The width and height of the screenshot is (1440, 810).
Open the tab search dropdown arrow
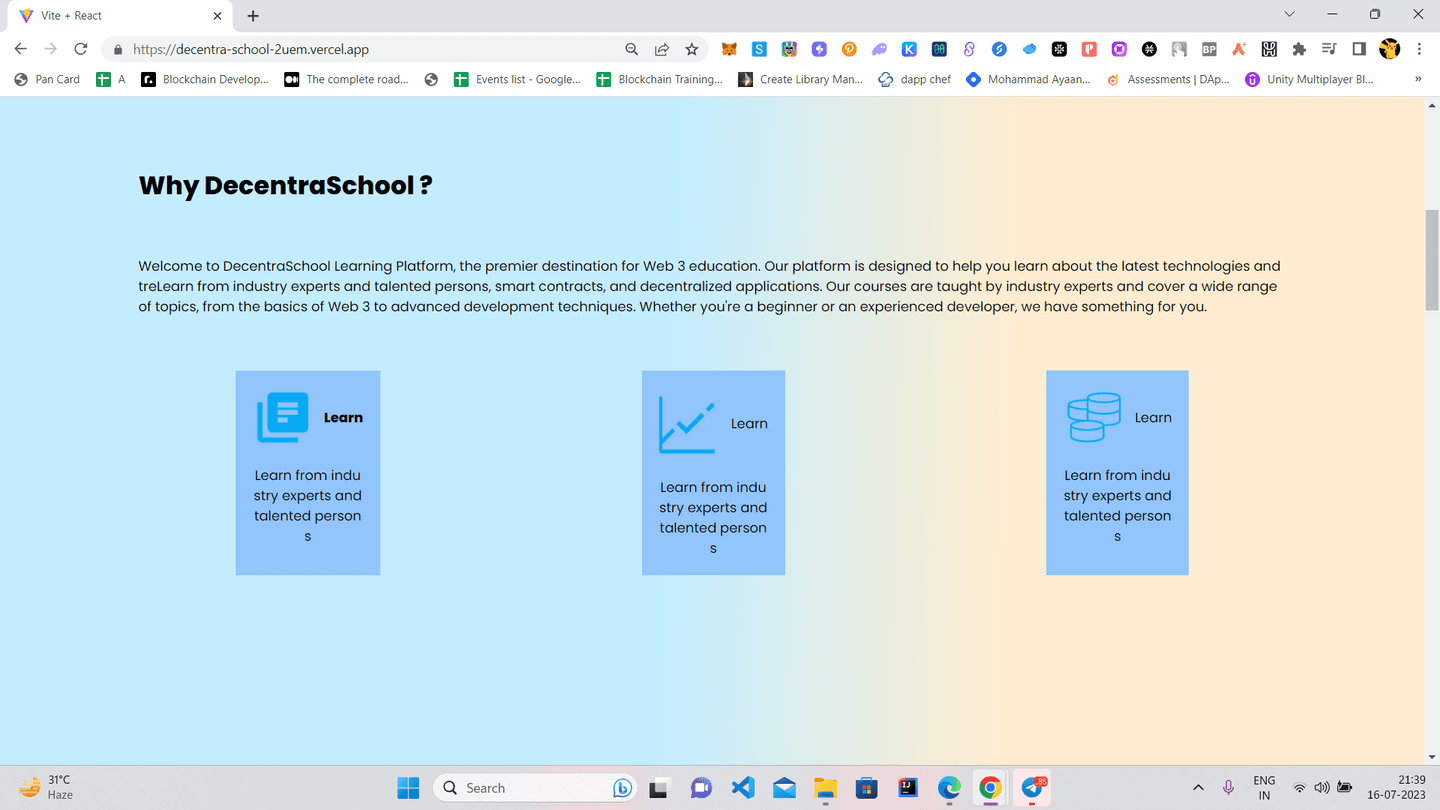[1289, 14]
